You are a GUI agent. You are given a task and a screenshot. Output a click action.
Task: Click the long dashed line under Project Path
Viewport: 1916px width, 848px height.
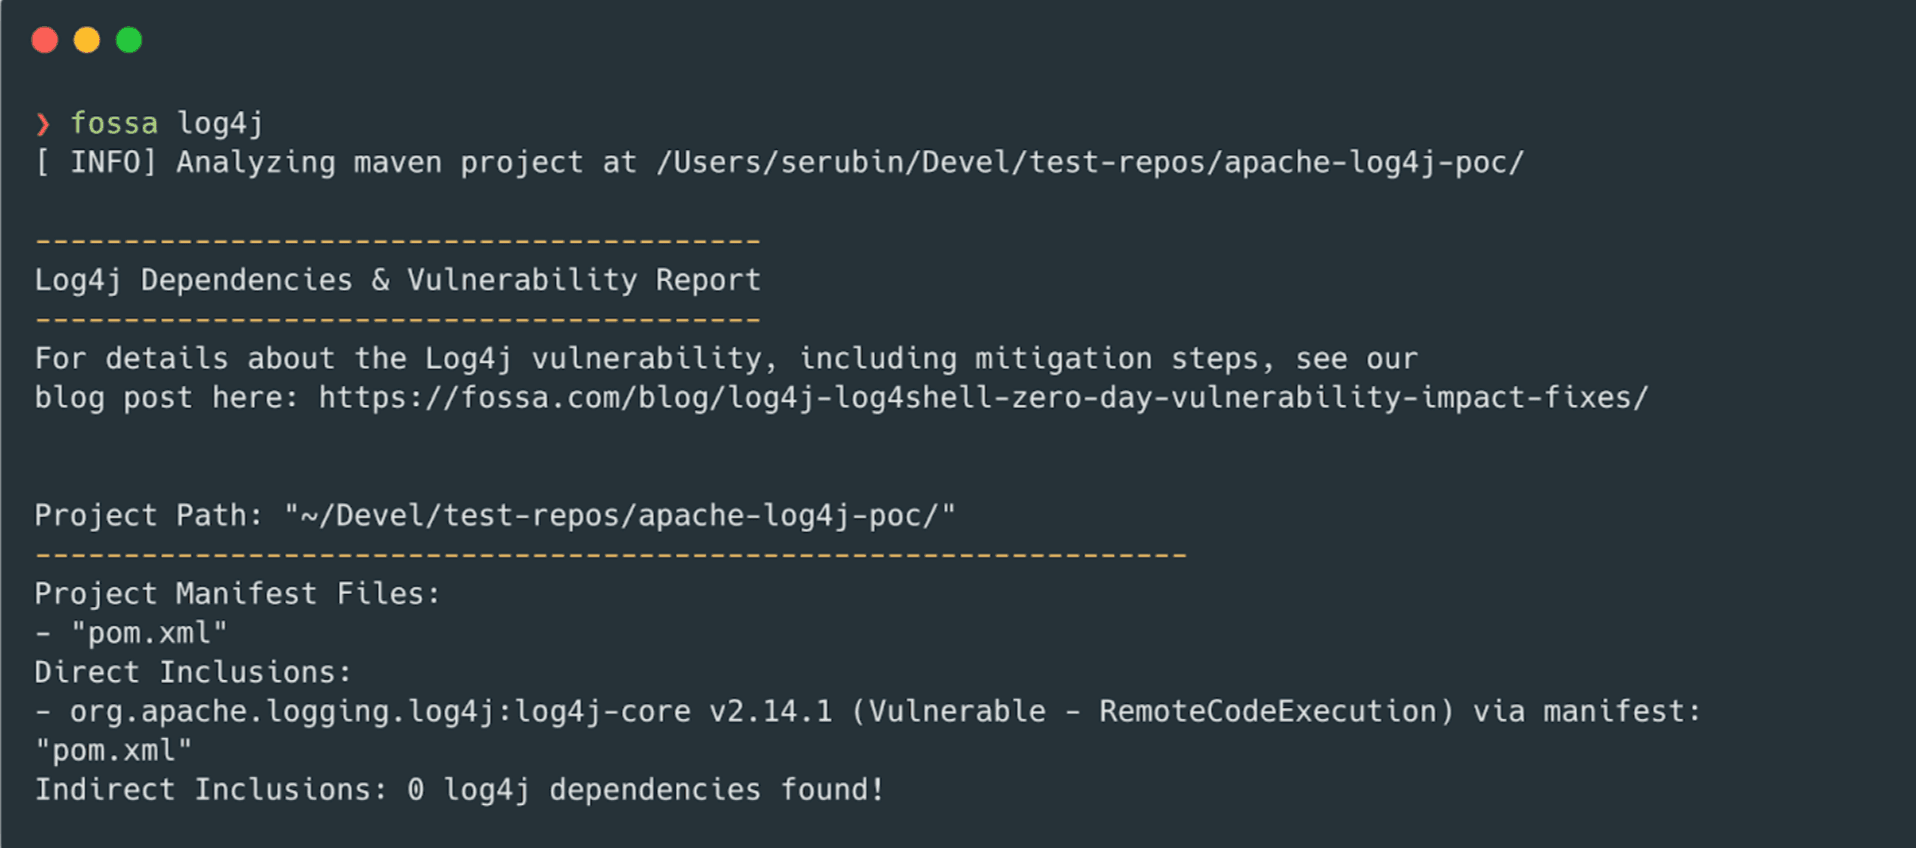610,554
